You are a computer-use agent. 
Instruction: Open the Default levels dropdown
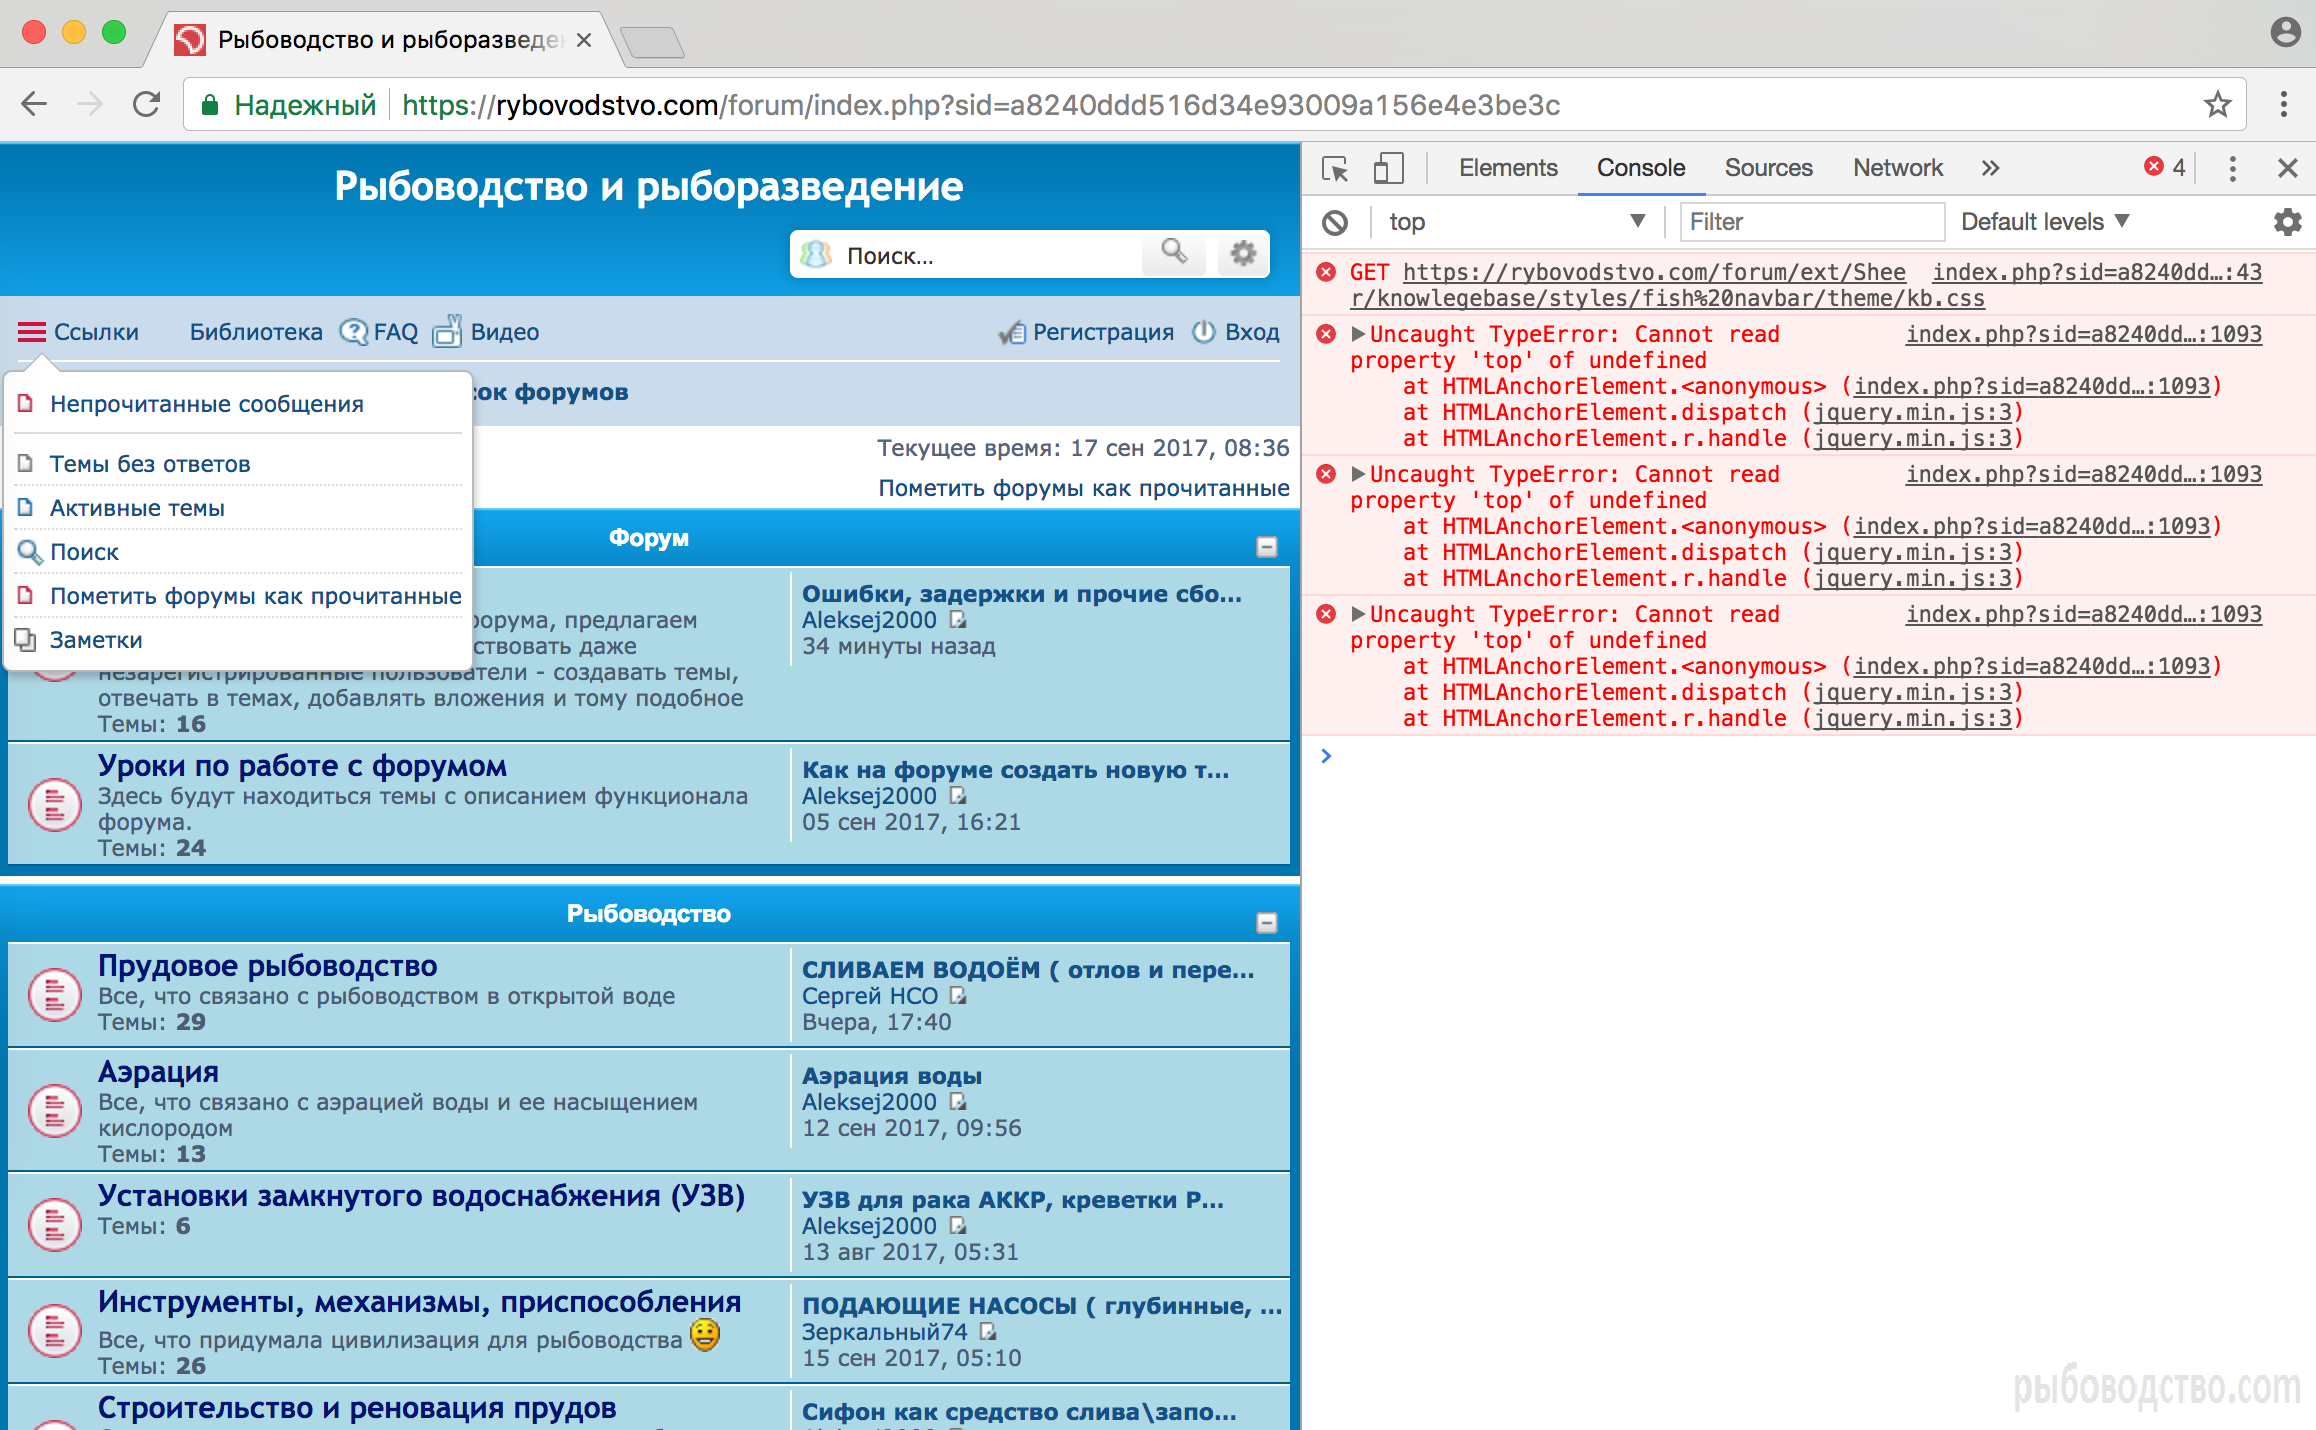point(2044,222)
